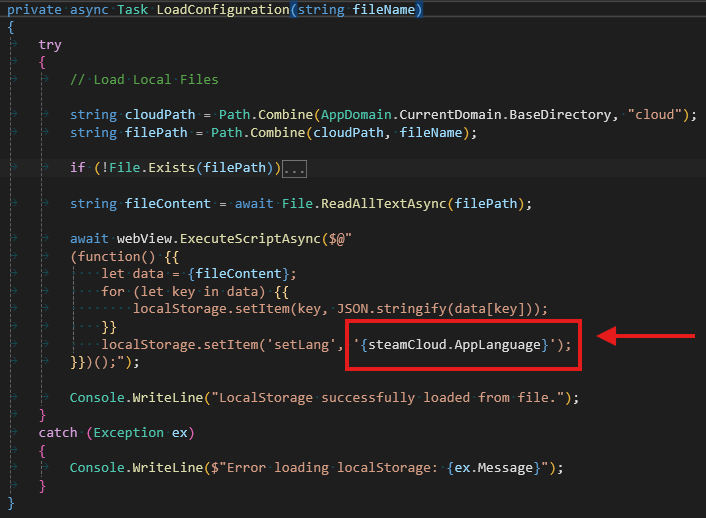Click the "BaseDirectory" property
This screenshot has height=518, width=706.
click(560, 115)
